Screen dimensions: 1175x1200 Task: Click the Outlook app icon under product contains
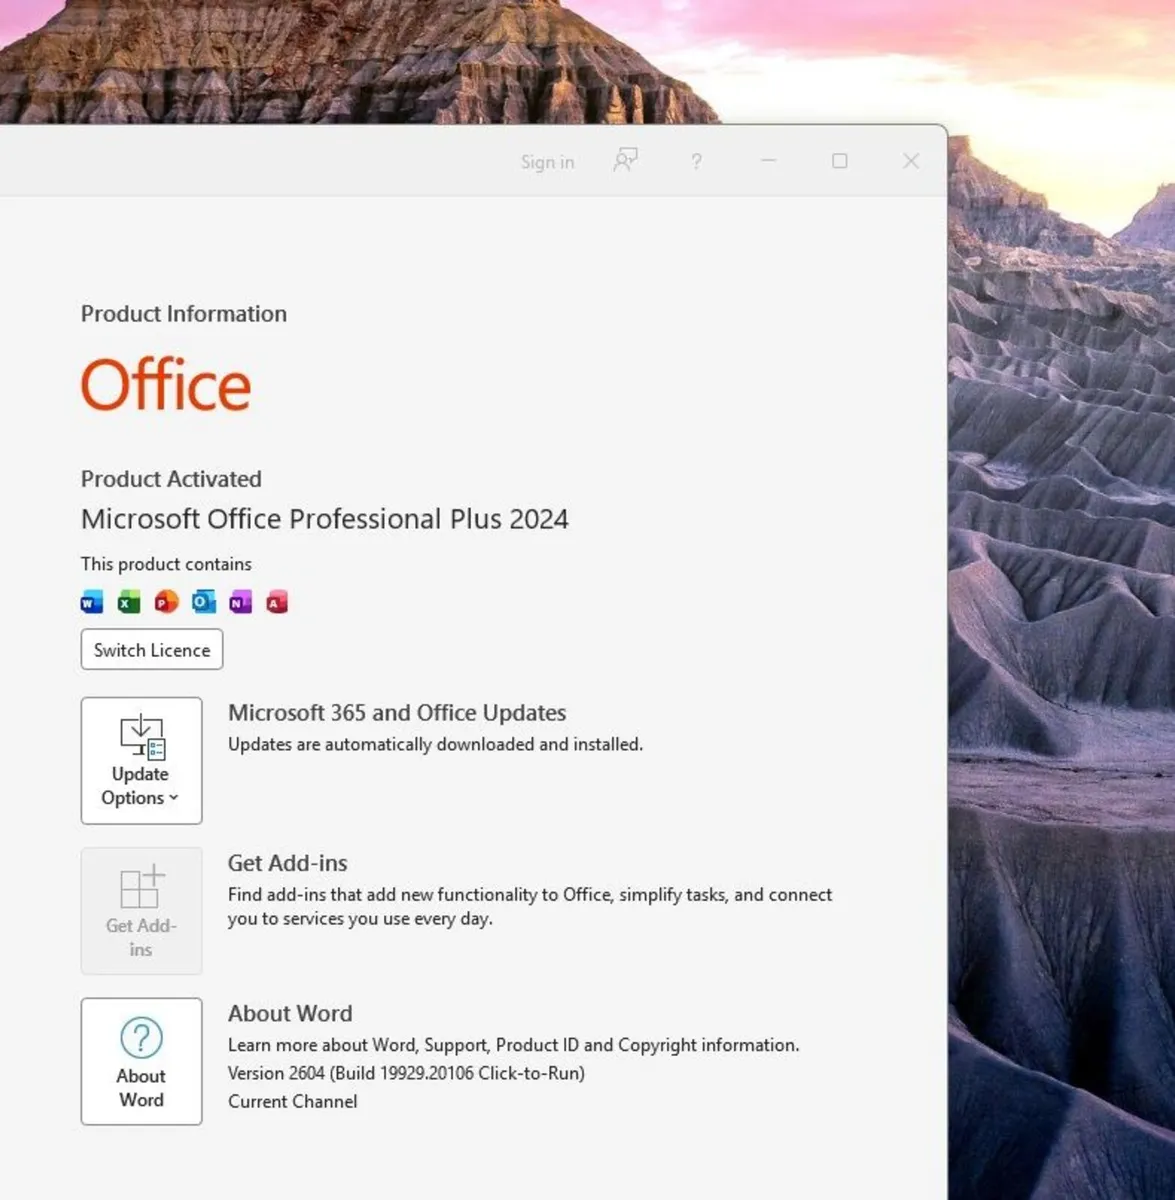tap(203, 602)
